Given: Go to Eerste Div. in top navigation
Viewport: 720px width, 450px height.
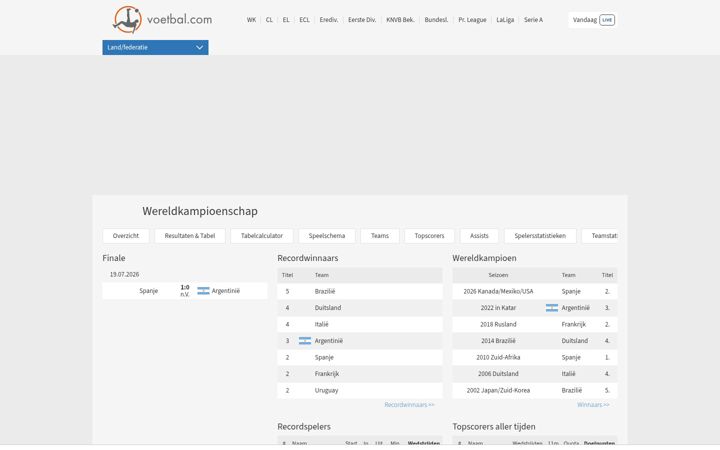Looking at the screenshot, I should coord(362,20).
